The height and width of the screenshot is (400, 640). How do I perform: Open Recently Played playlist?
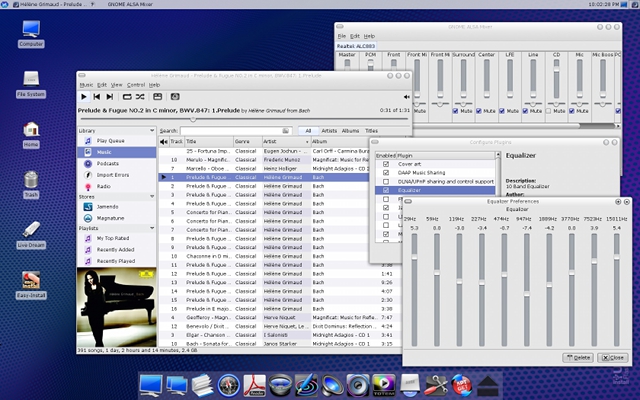click(117, 261)
